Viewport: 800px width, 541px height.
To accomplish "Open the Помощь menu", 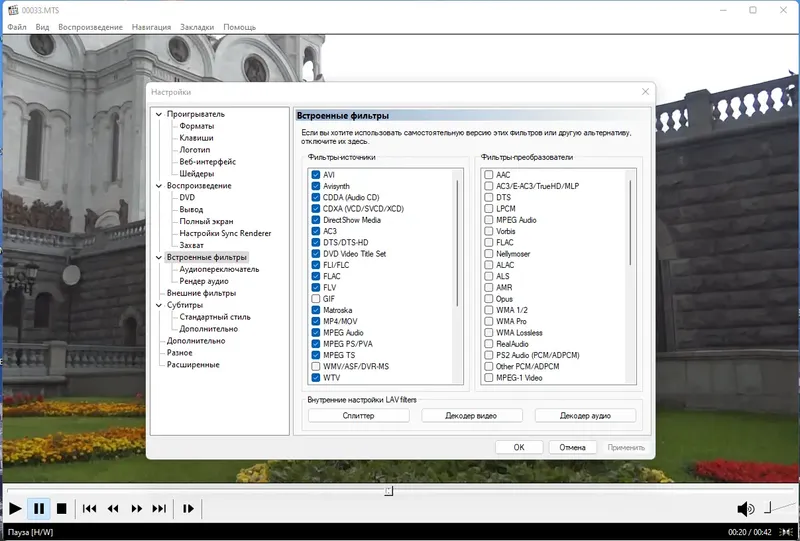I will click(x=239, y=27).
